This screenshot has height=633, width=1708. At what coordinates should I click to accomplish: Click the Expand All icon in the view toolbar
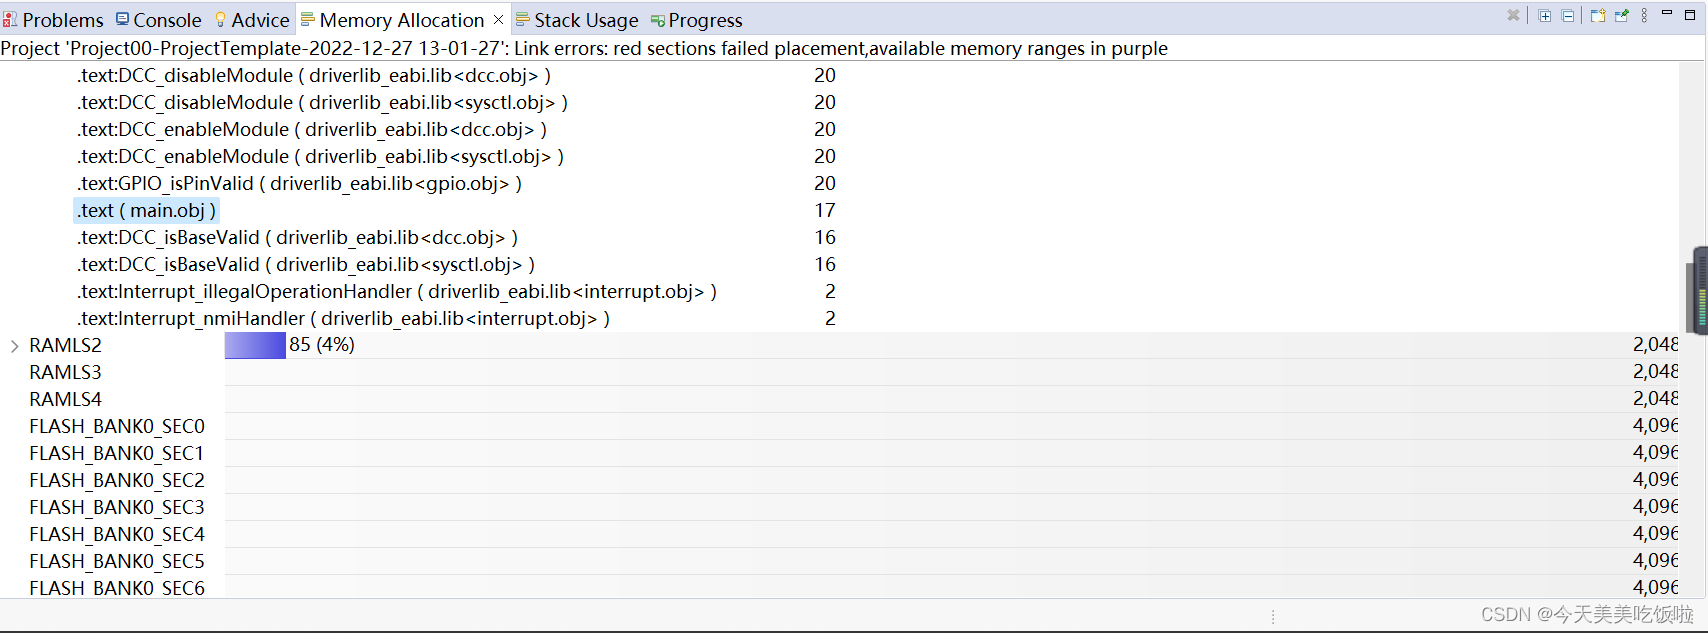click(x=1544, y=15)
